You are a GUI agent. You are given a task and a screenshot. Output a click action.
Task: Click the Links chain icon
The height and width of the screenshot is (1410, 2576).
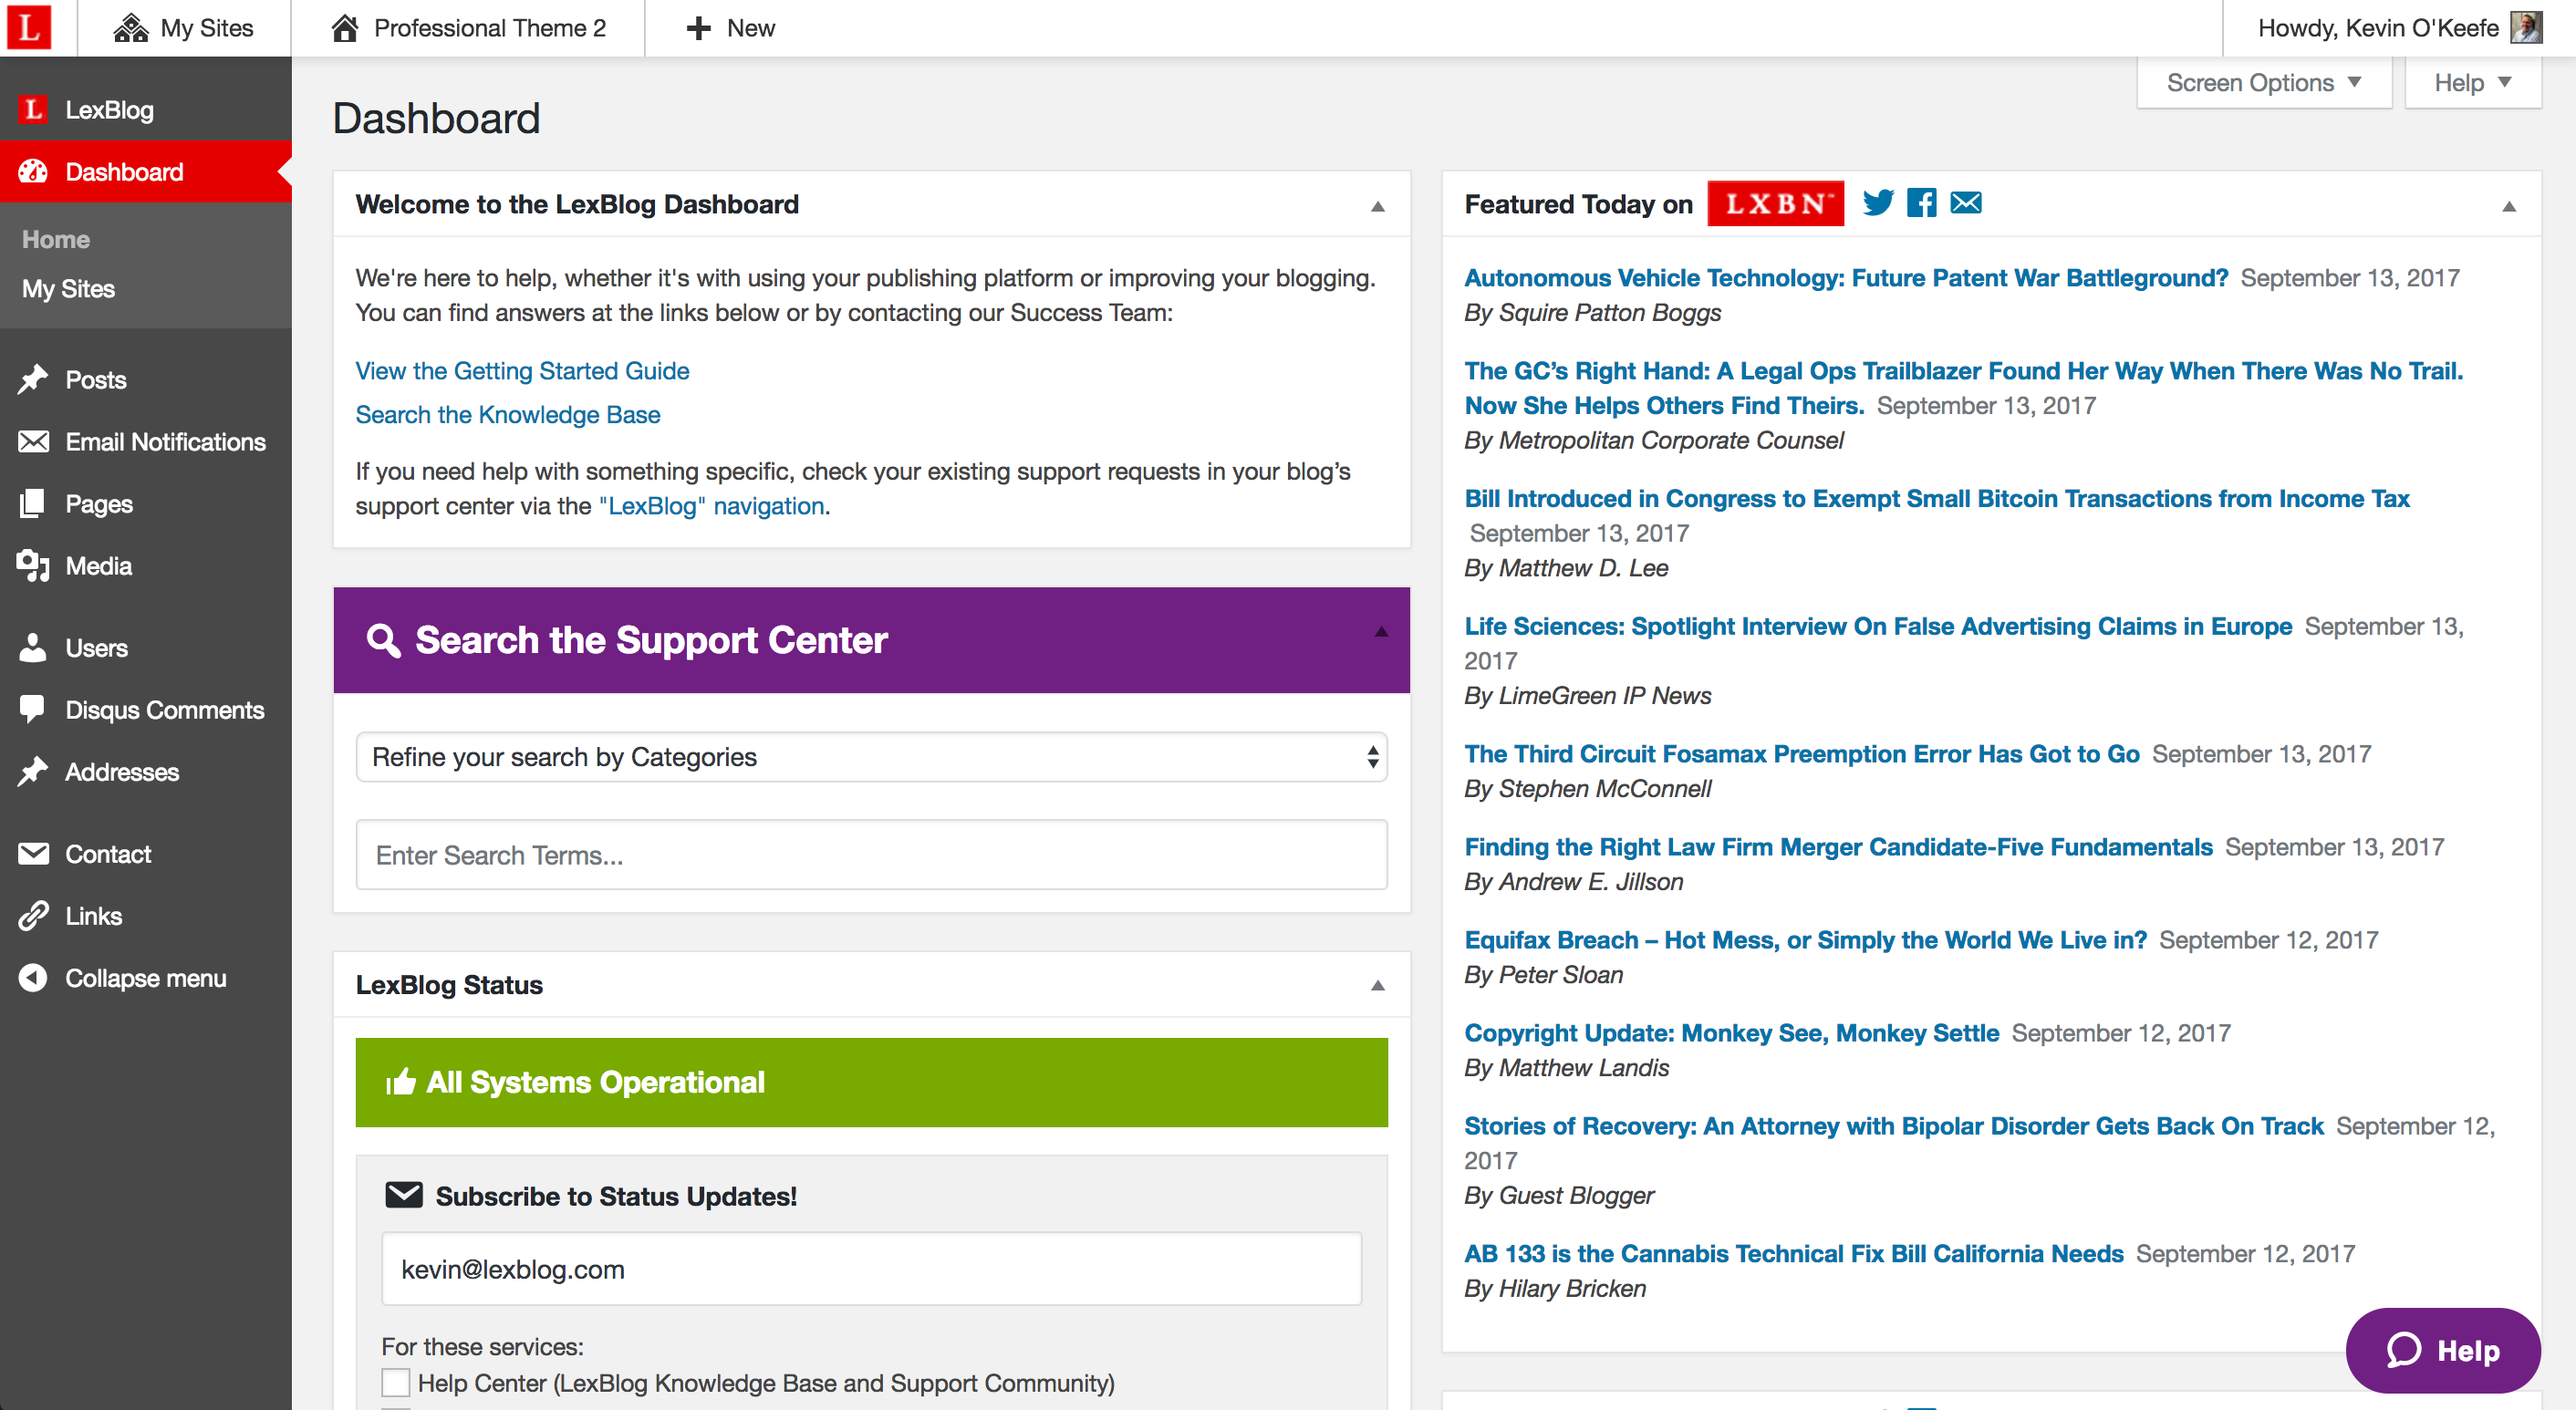(33, 916)
